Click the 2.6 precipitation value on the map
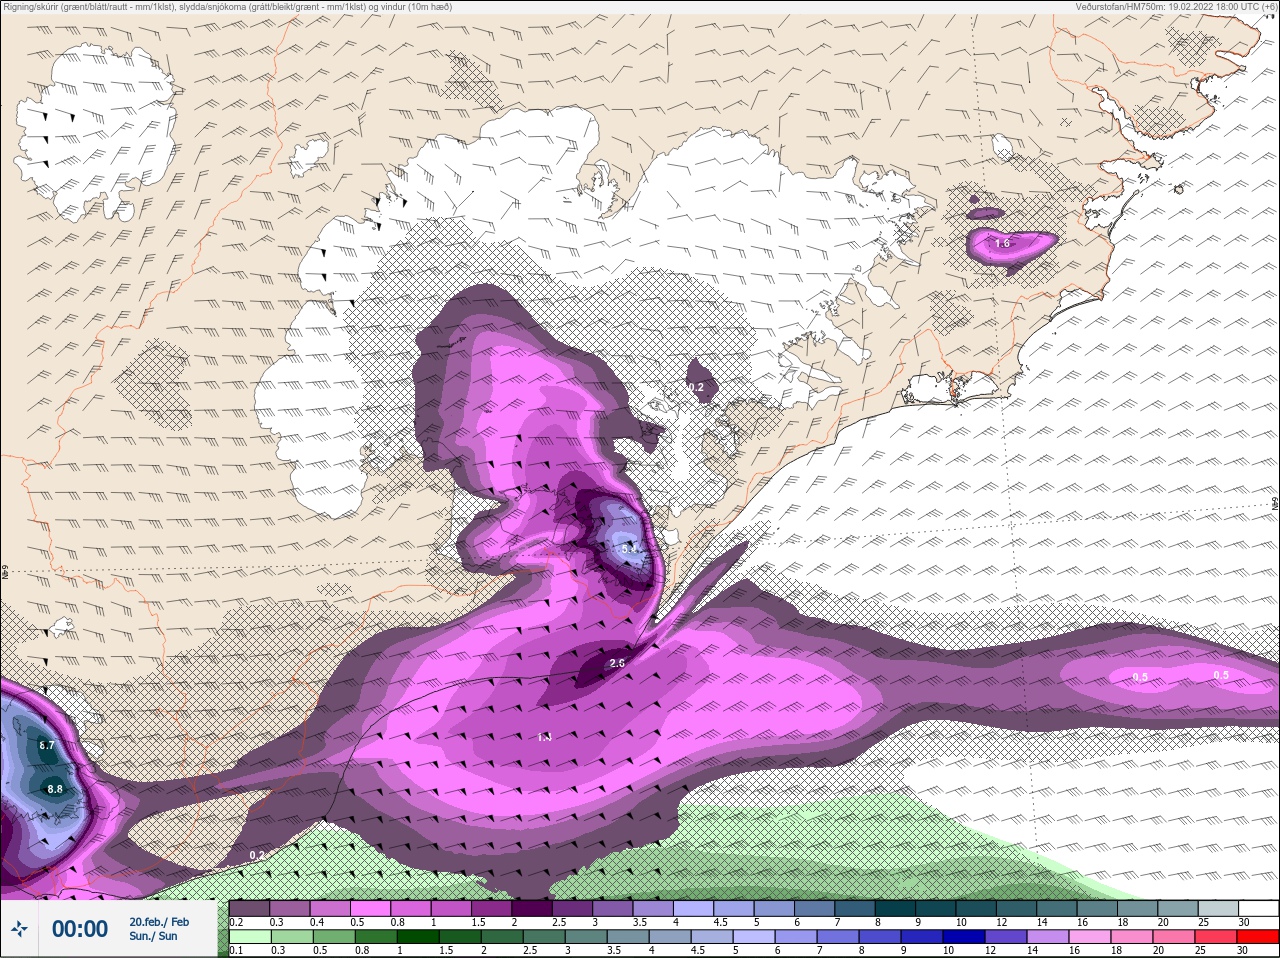The height and width of the screenshot is (958, 1280). [x=617, y=663]
